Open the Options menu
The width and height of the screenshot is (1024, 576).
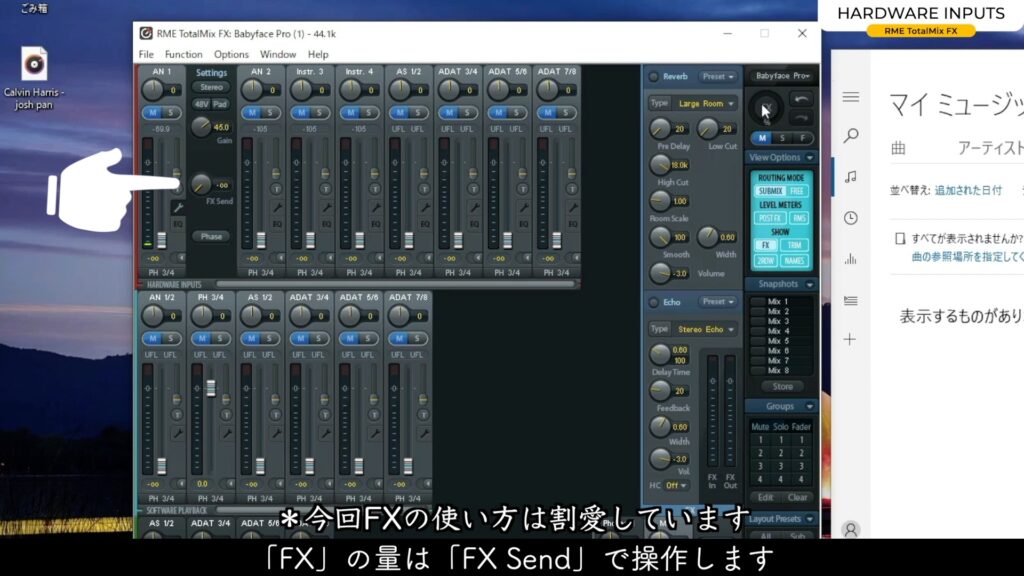tap(231, 54)
